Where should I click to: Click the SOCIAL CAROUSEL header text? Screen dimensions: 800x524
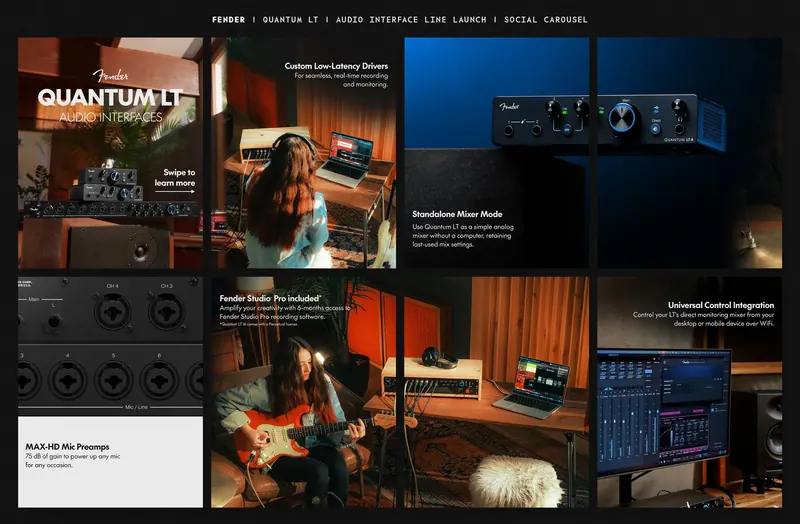pos(546,20)
